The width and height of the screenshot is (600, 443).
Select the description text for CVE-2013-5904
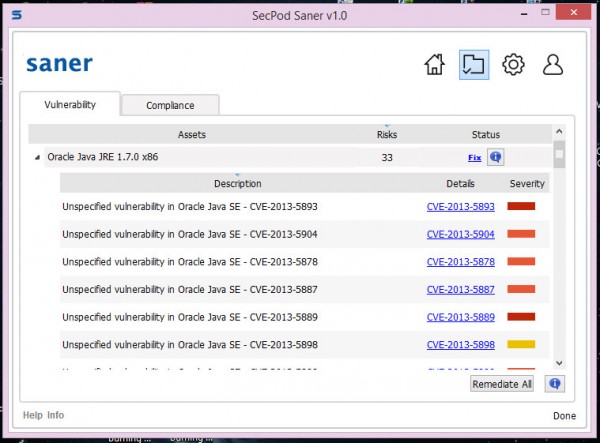190,234
